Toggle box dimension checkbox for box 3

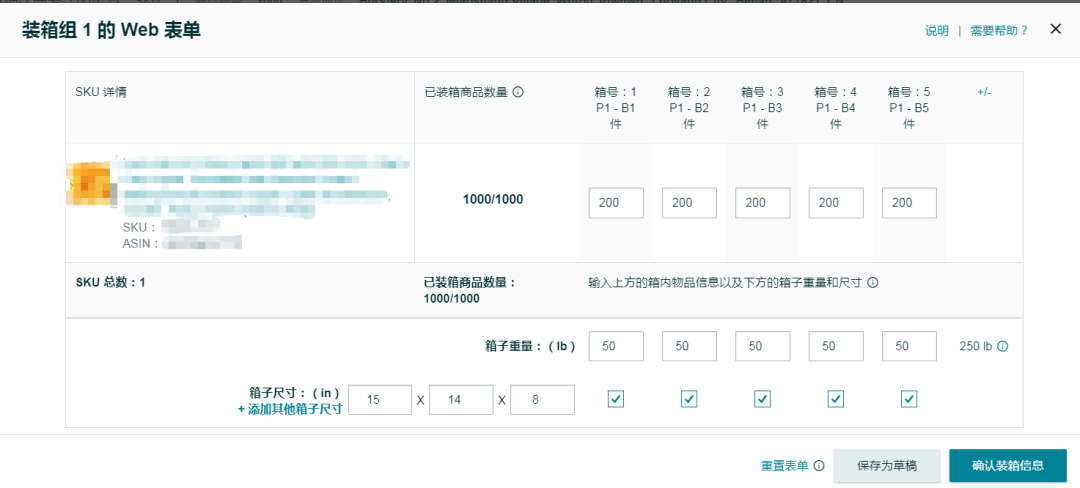[x=762, y=399]
